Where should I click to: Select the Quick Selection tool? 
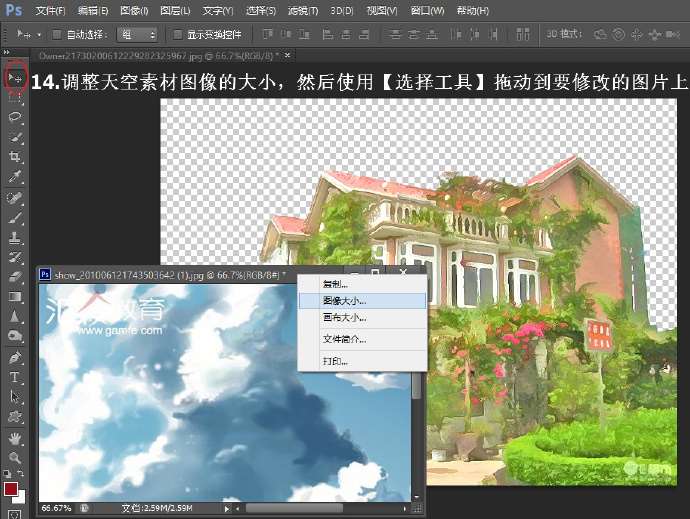(15, 136)
